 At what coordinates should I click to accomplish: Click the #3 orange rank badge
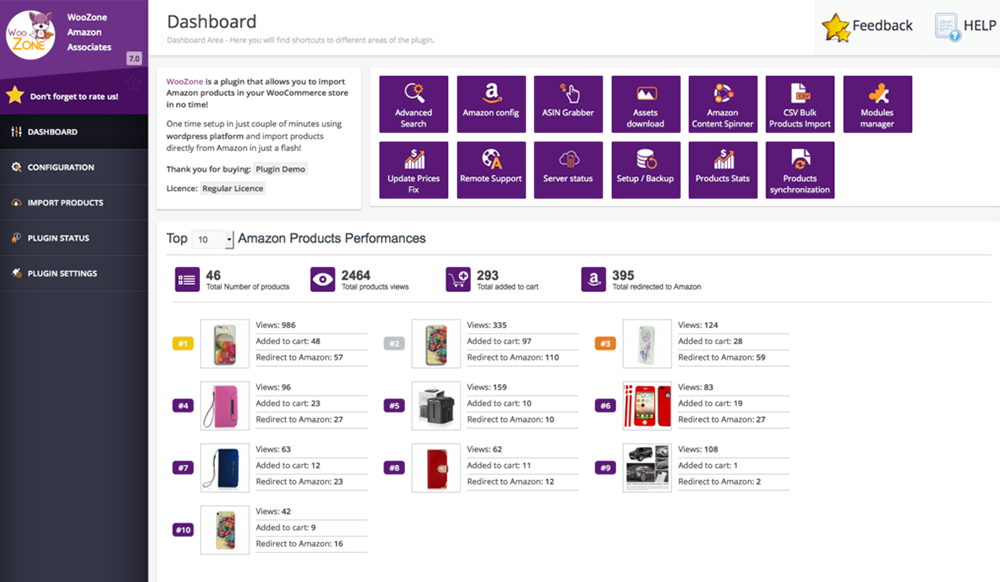point(605,344)
